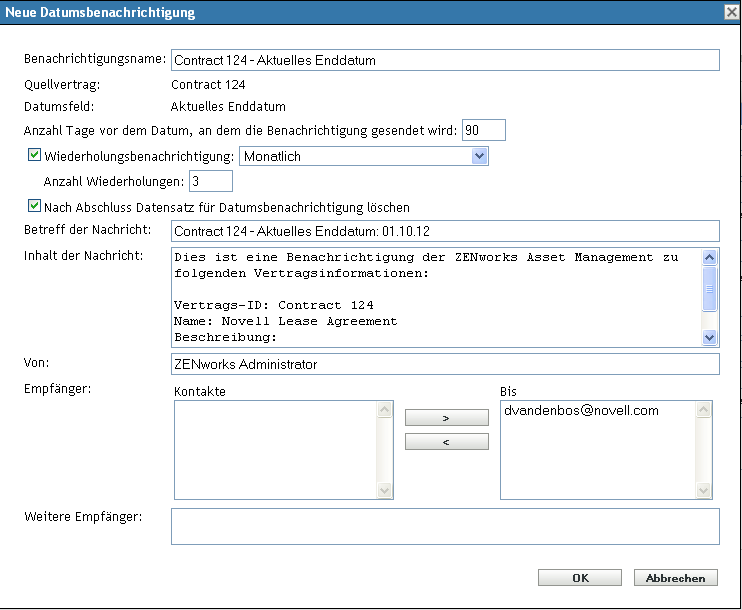Click the Abbrechen button
Screen dimensions: 742x610
click(x=675, y=578)
